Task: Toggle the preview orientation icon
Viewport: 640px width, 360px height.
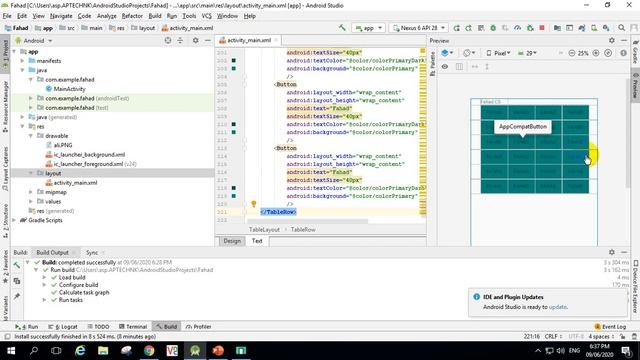Action: coord(469,53)
